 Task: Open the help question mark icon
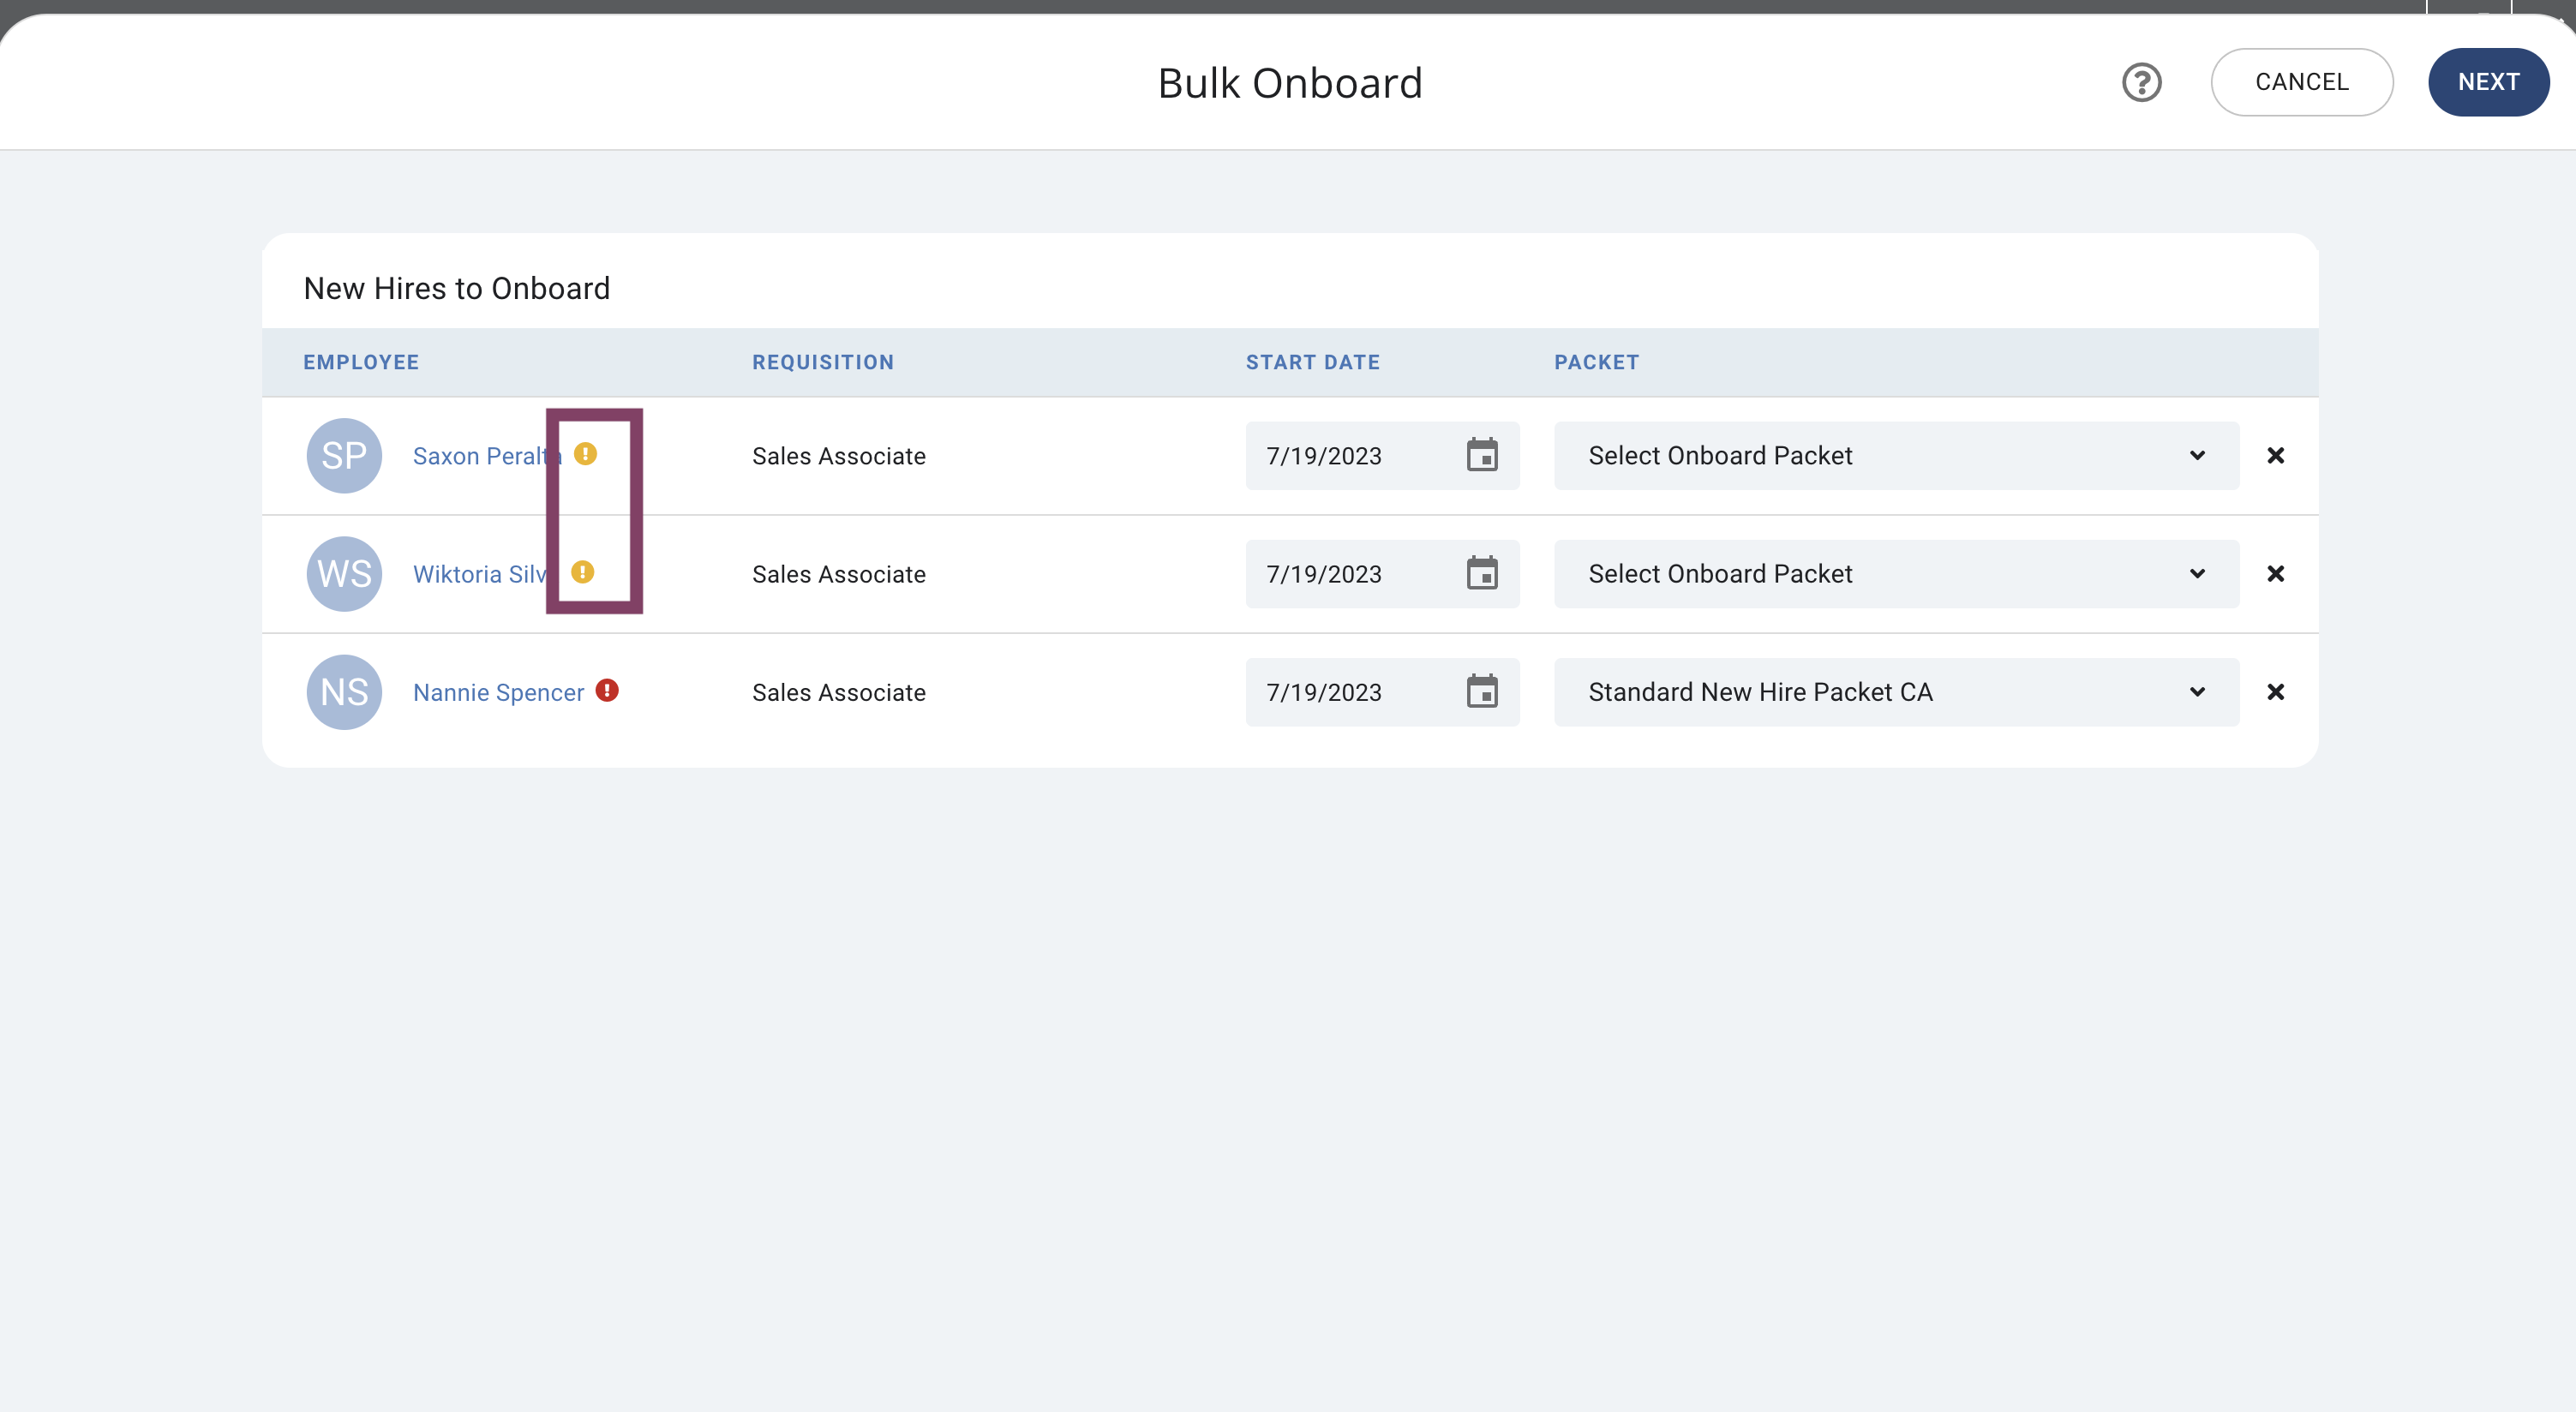click(2141, 82)
